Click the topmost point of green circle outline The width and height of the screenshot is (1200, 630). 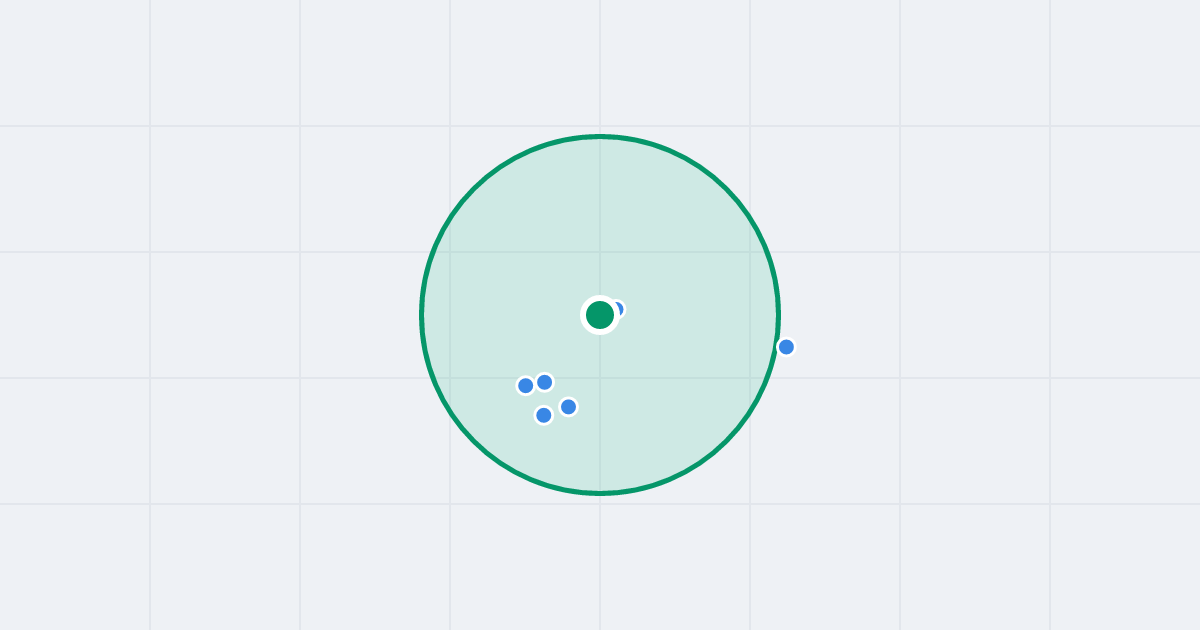point(600,136)
